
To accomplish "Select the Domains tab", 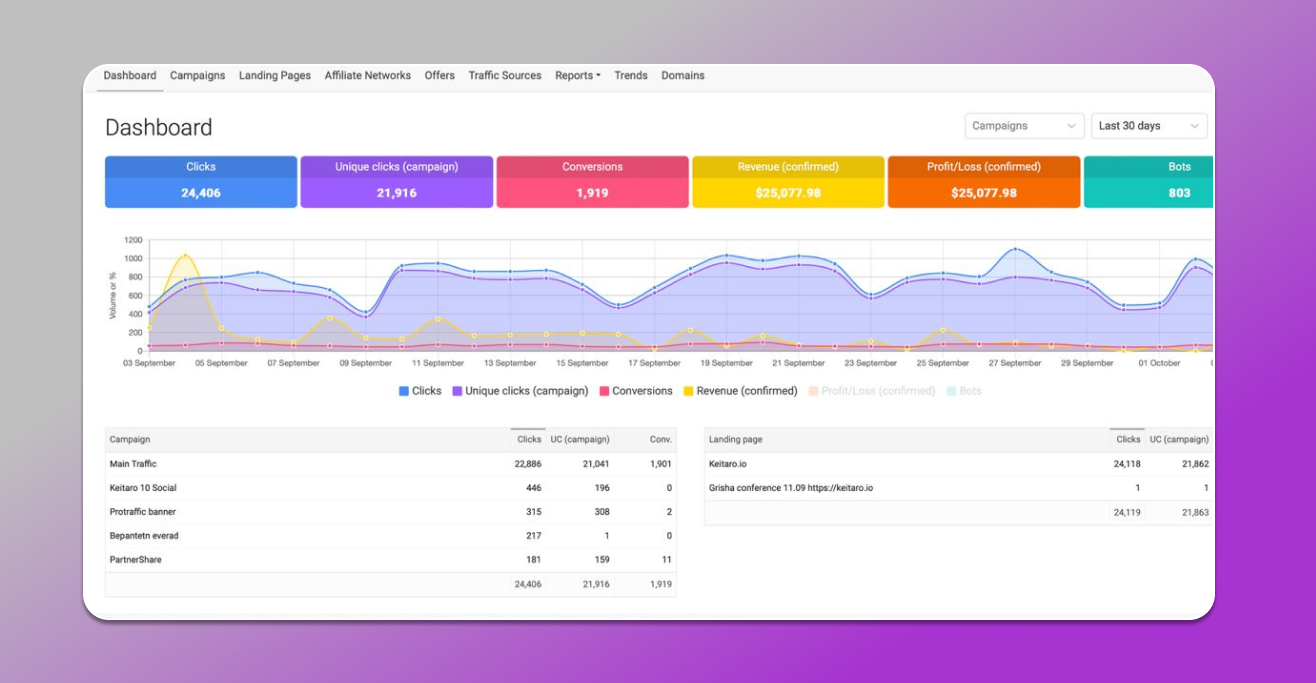I will click(x=682, y=76).
